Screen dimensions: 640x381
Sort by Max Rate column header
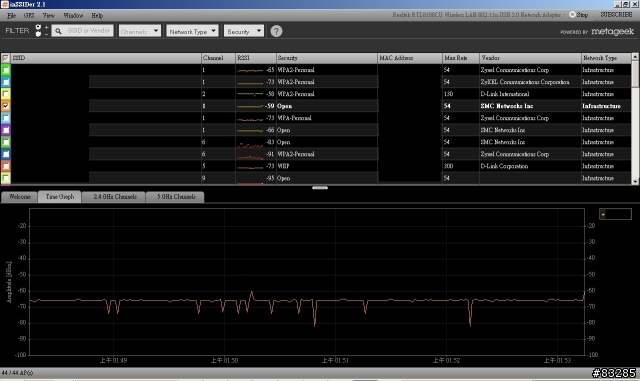[461, 58]
